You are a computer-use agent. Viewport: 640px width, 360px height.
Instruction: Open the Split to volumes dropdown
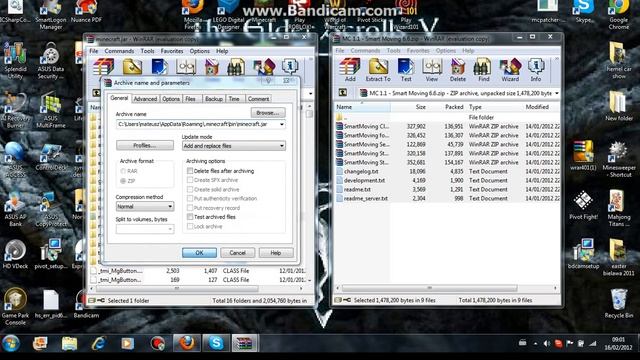click(144, 229)
